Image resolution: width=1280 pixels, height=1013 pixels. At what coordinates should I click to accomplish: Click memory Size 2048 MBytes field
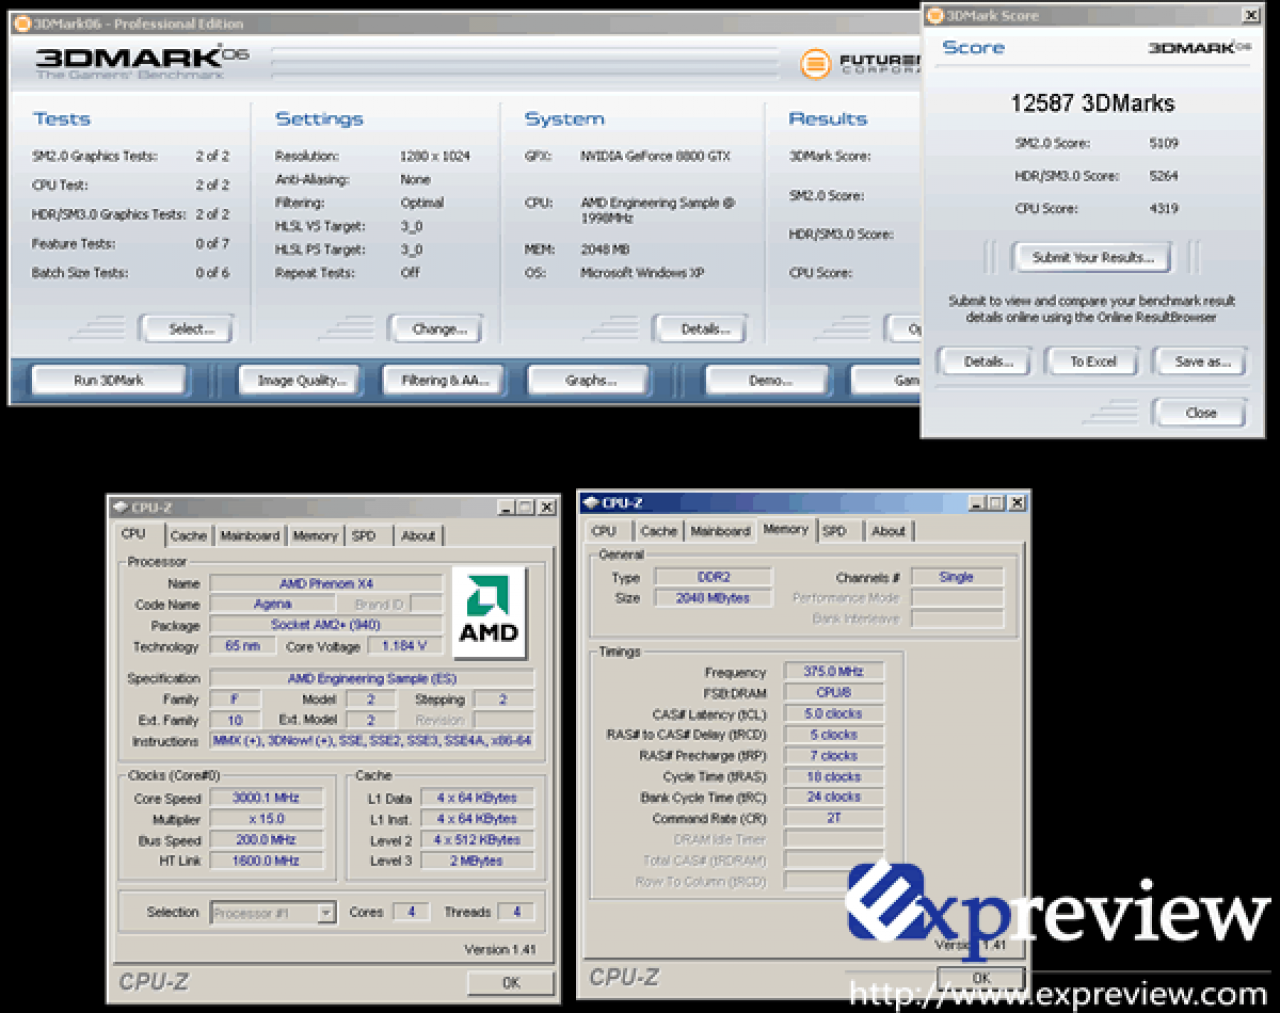pos(714,598)
